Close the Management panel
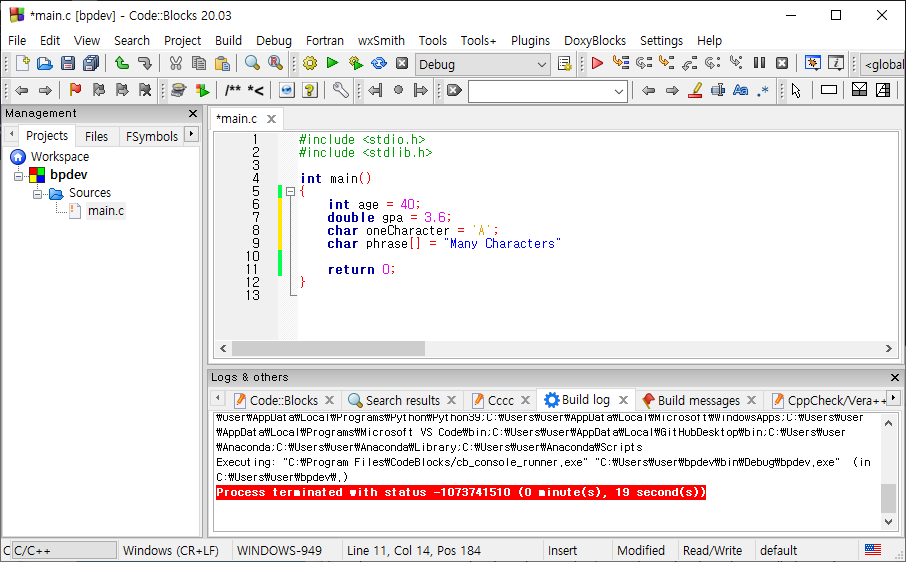Screen dimensions: 906x562 coord(193,114)
